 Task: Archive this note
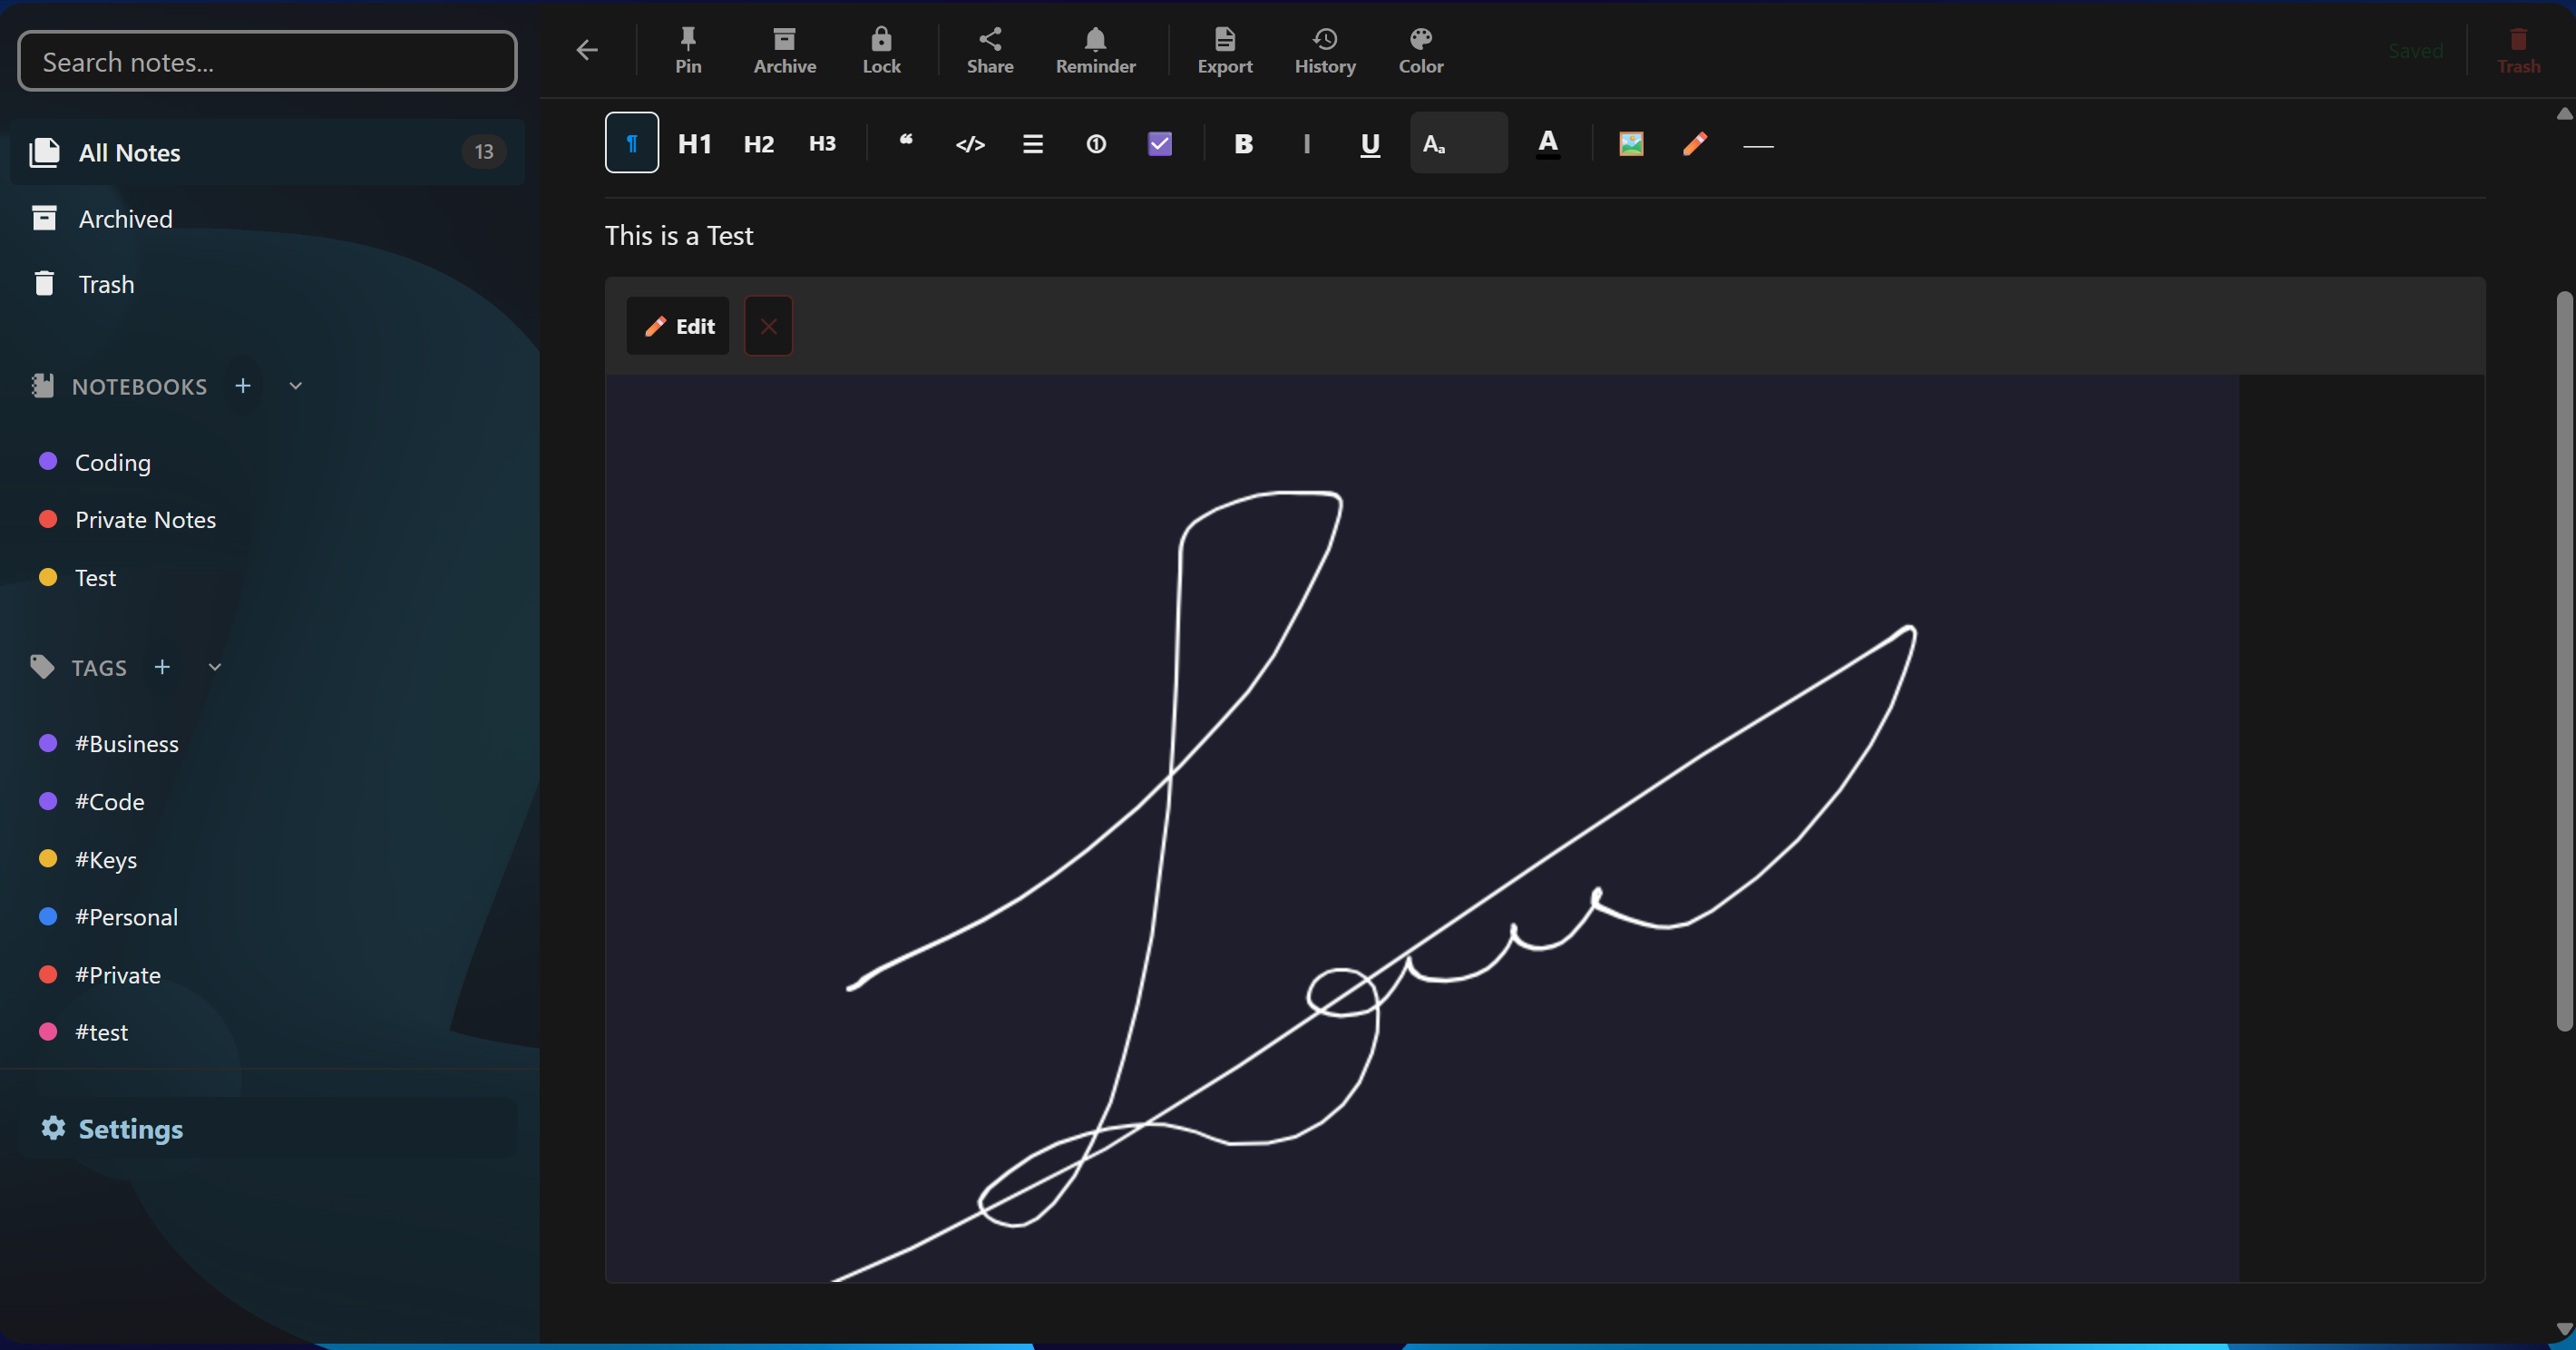(x=785, y=50)
